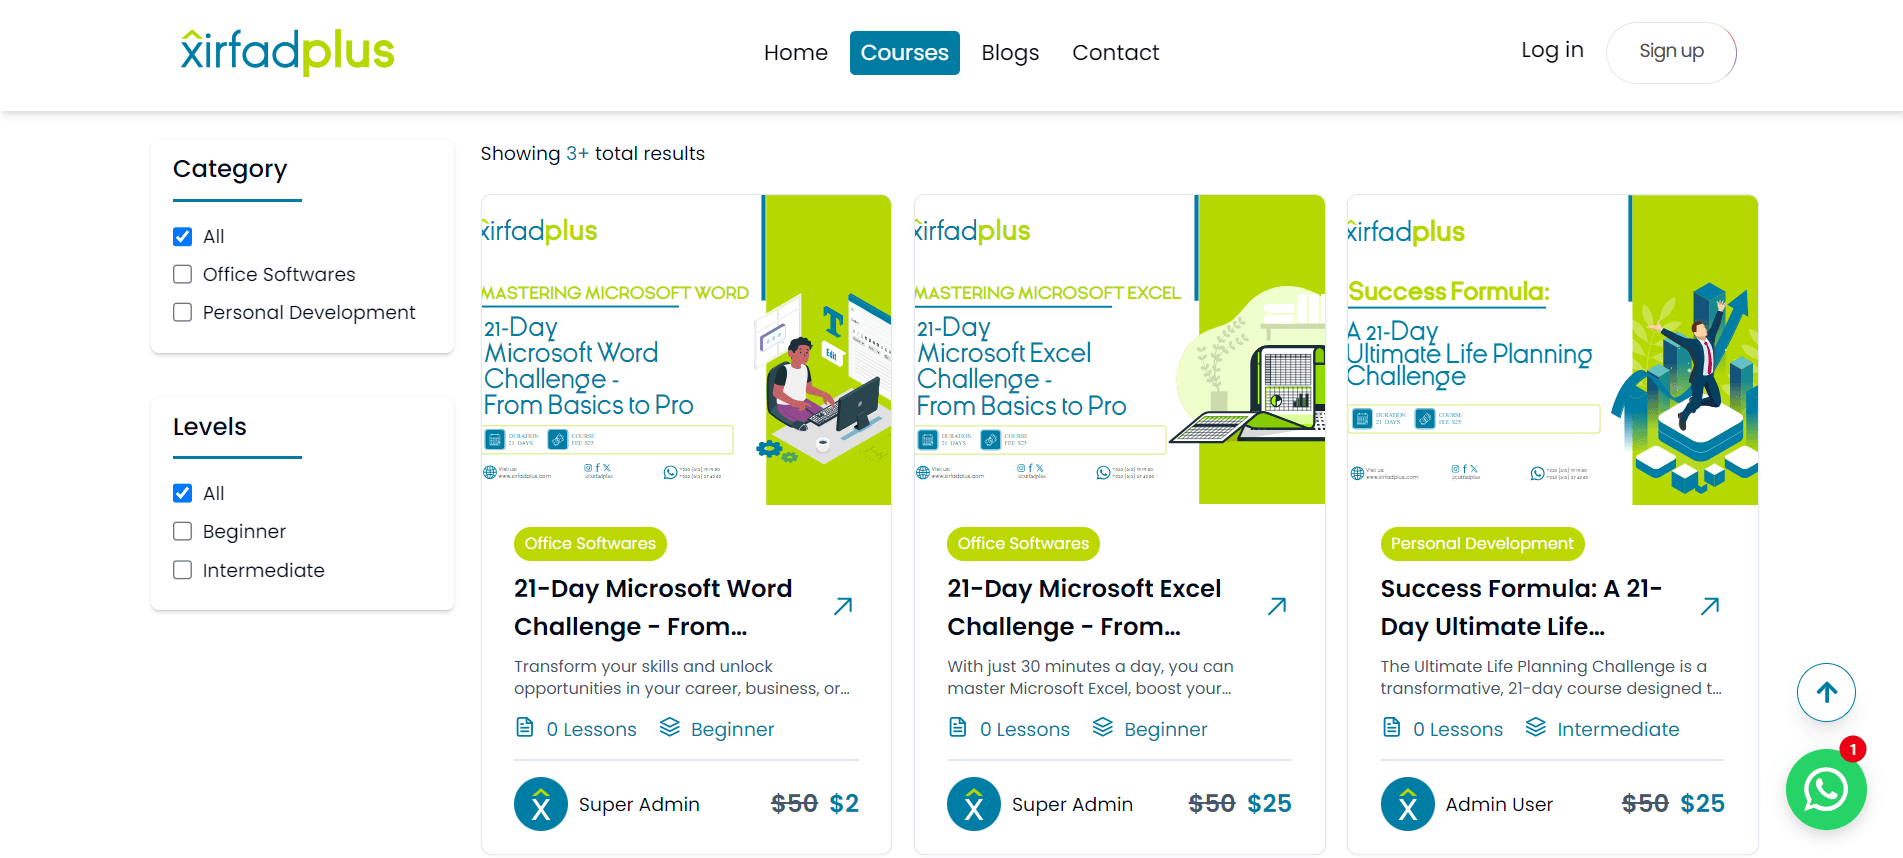Click the Log in link
The height and width of the screenshot is (858, 1903).
pos(1552,50)
